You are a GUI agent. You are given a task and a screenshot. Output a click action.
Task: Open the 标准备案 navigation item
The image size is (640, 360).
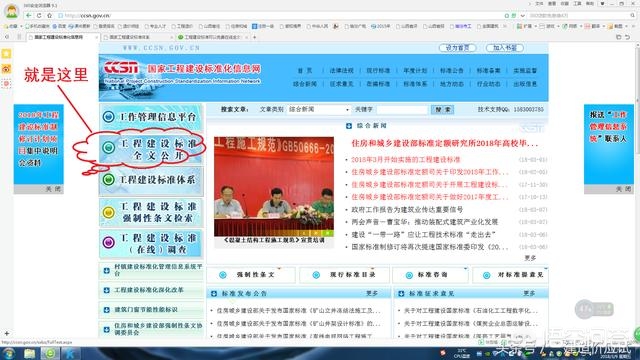[x=489, y=71]
